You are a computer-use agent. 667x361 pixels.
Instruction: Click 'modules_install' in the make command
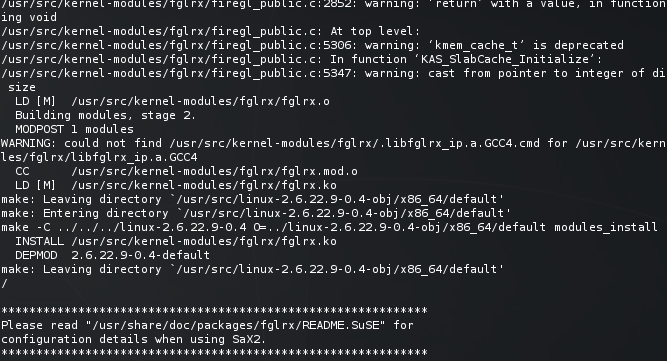pyautogui.click(x=606, y=227)
